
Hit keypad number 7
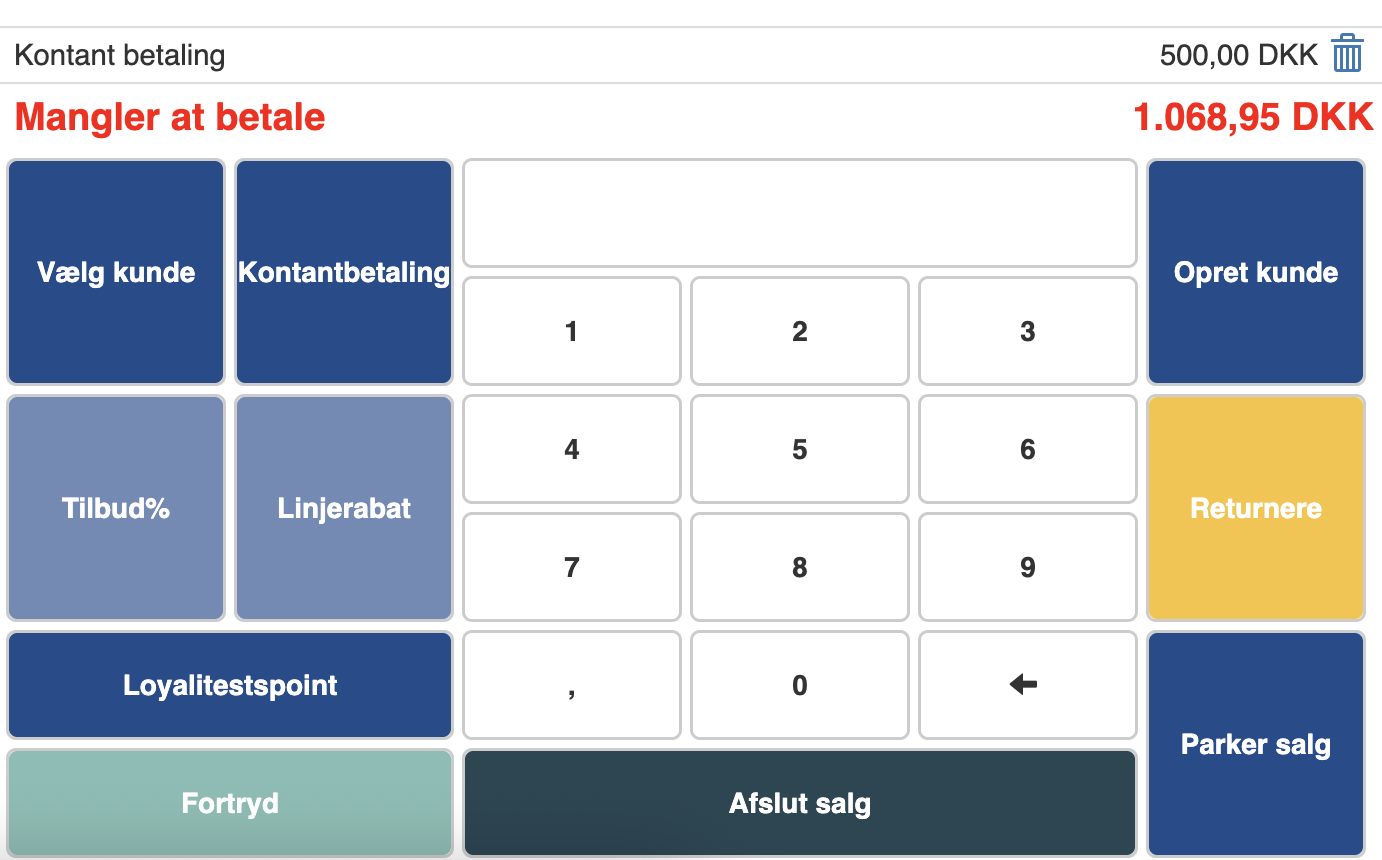click(x=571, y=567)
